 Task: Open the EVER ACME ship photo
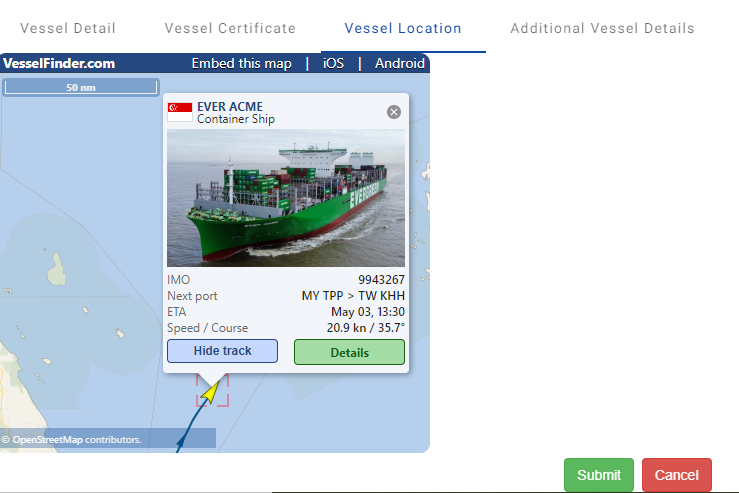pyautogui.click(x=286, y=198)
